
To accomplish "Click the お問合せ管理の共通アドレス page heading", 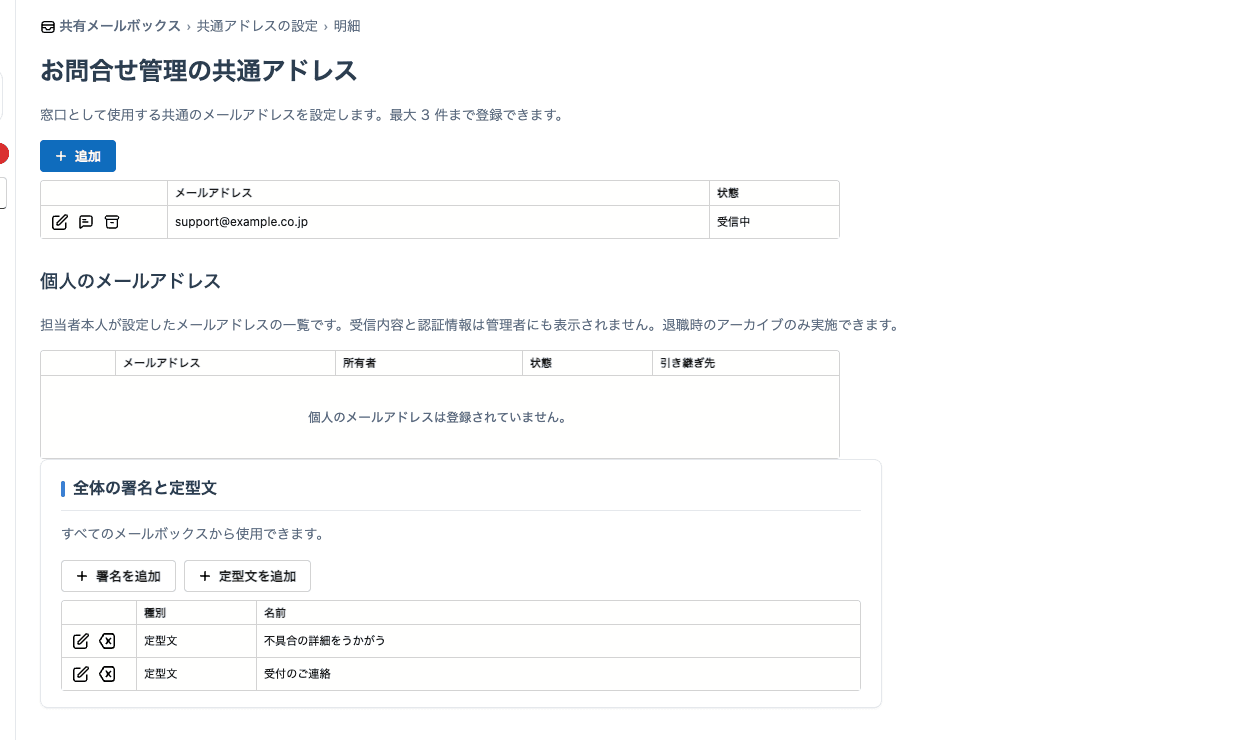I will [x=199, y=71].
